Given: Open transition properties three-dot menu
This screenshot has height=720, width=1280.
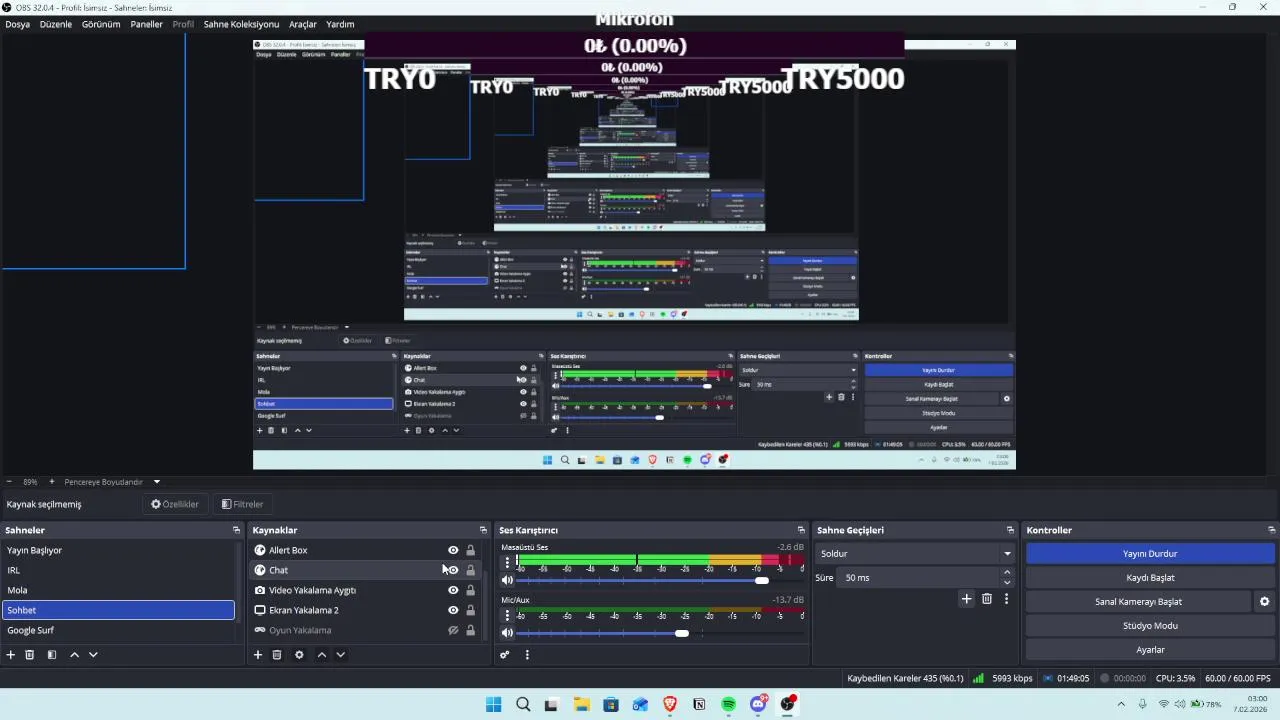Looking at the screenshot, I should [x=1006, y=599].
